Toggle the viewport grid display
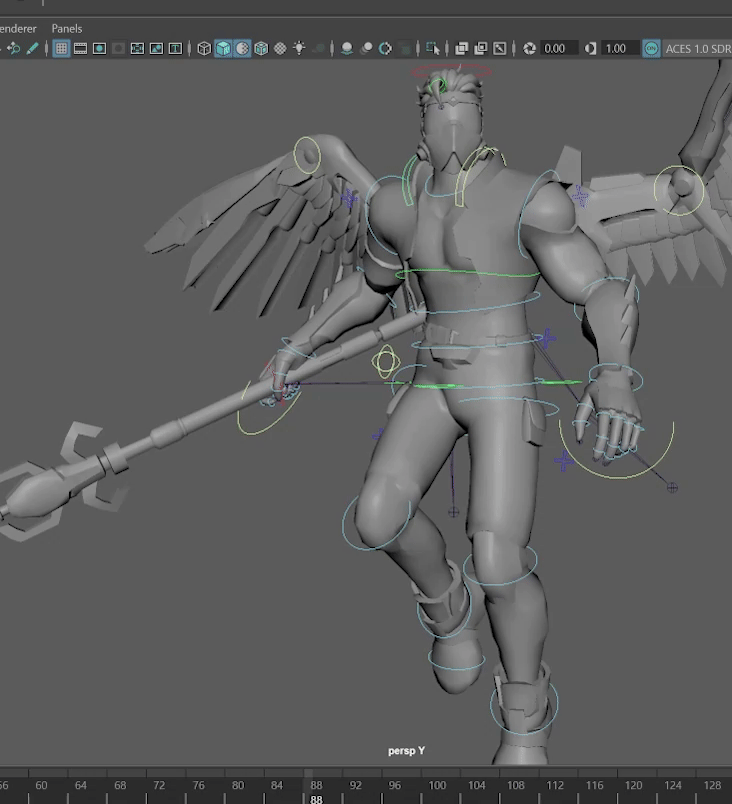 click(x=62, y=49)
